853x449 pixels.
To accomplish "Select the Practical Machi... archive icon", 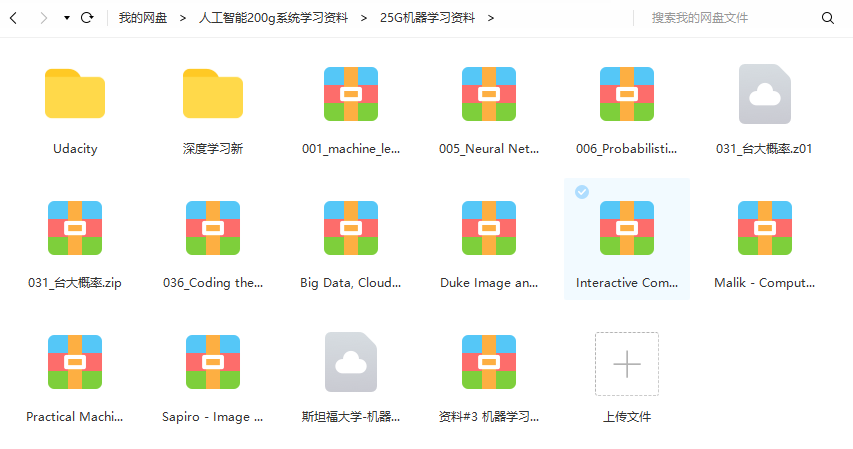I will coord(75,362).
